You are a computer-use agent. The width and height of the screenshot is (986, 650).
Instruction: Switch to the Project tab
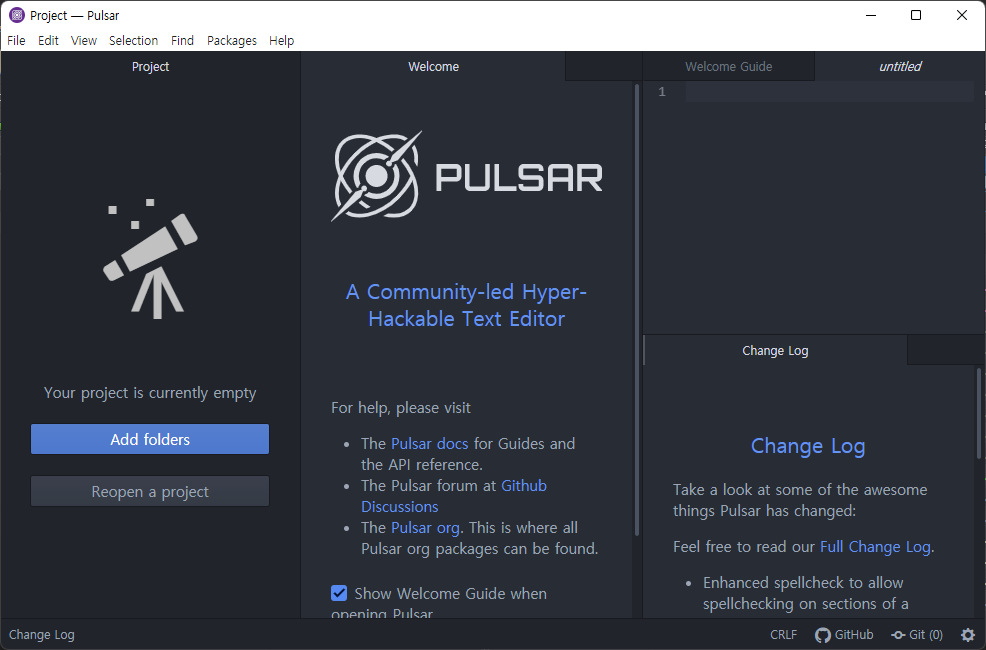click(150, 67)
